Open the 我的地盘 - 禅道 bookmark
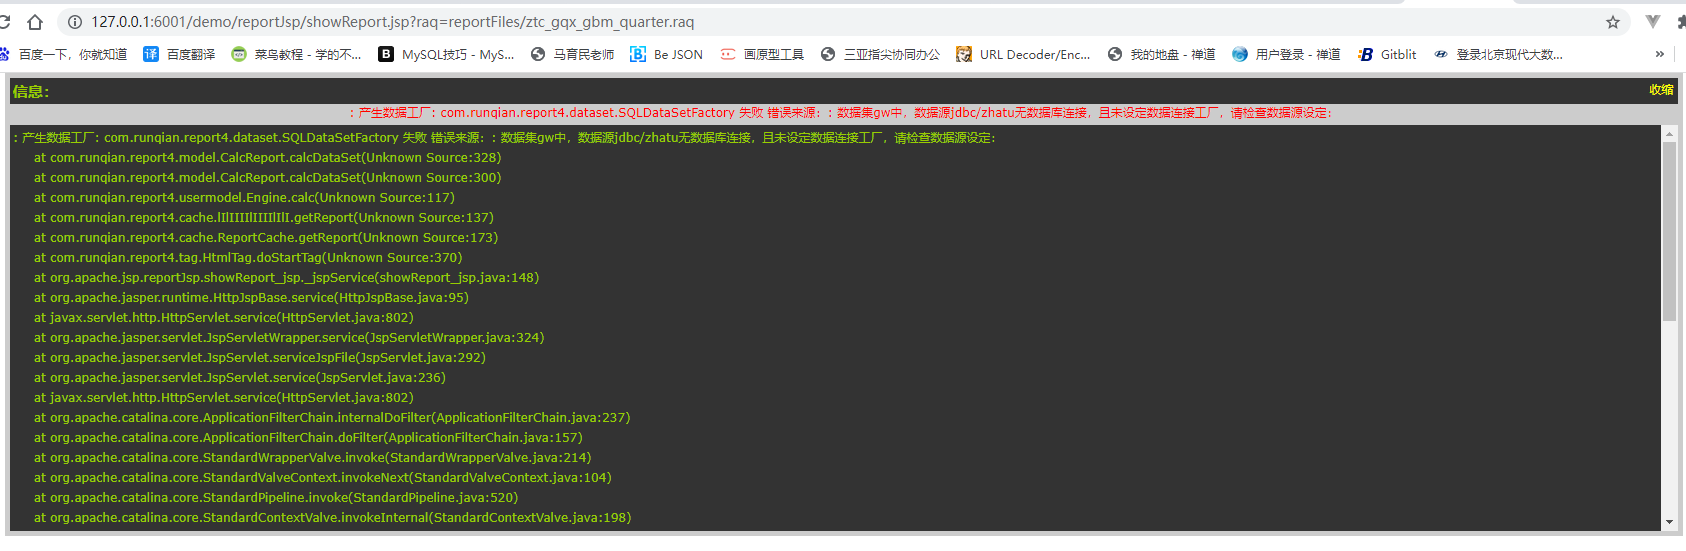The width and height of the screenshot is (1686, 551). 1161,55
